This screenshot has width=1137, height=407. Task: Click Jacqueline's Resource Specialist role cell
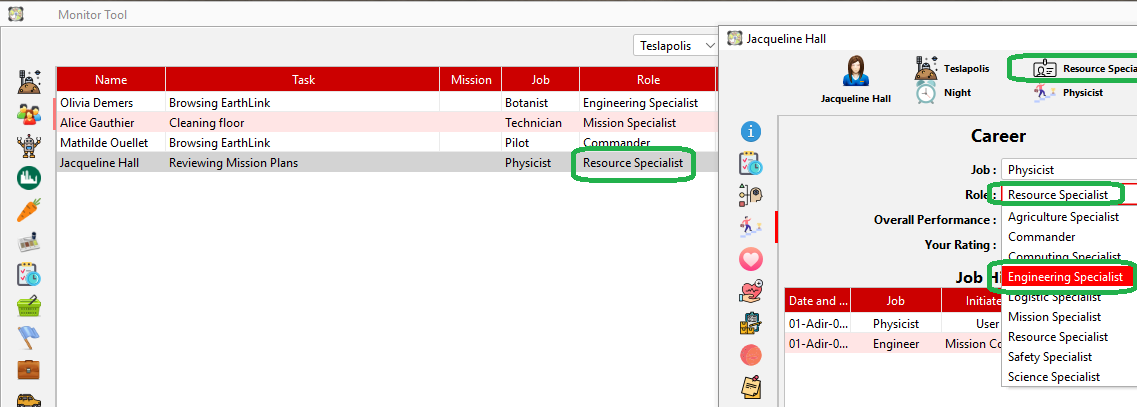pyautogui.click(x=648, y=163)
